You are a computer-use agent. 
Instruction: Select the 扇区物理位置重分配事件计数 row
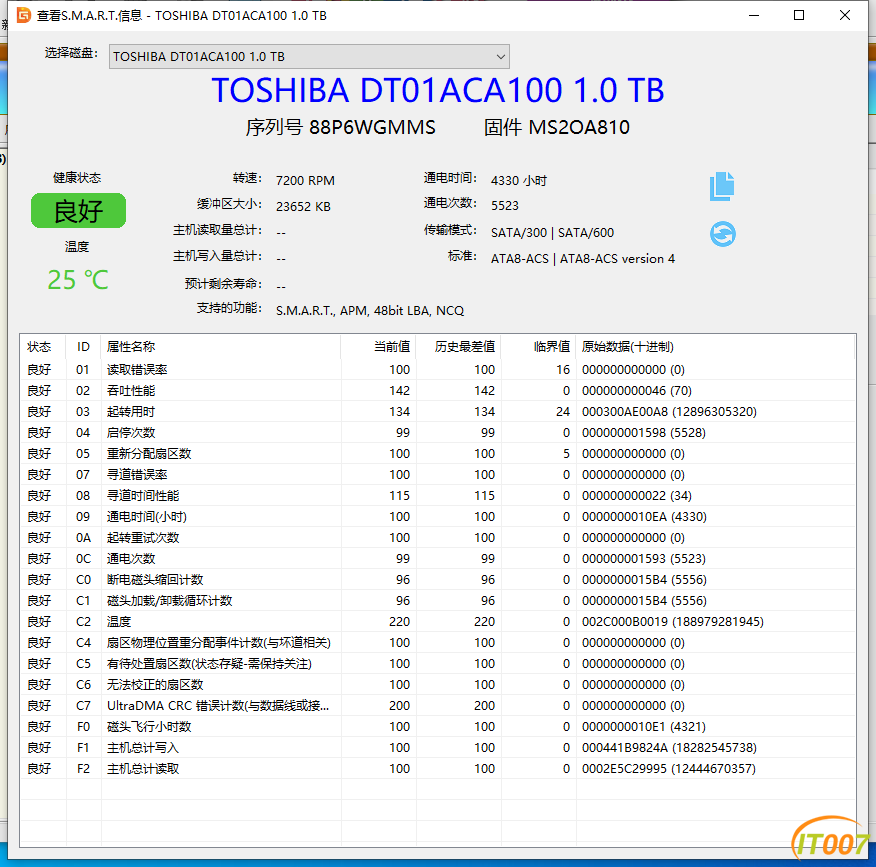pos(437,642)
